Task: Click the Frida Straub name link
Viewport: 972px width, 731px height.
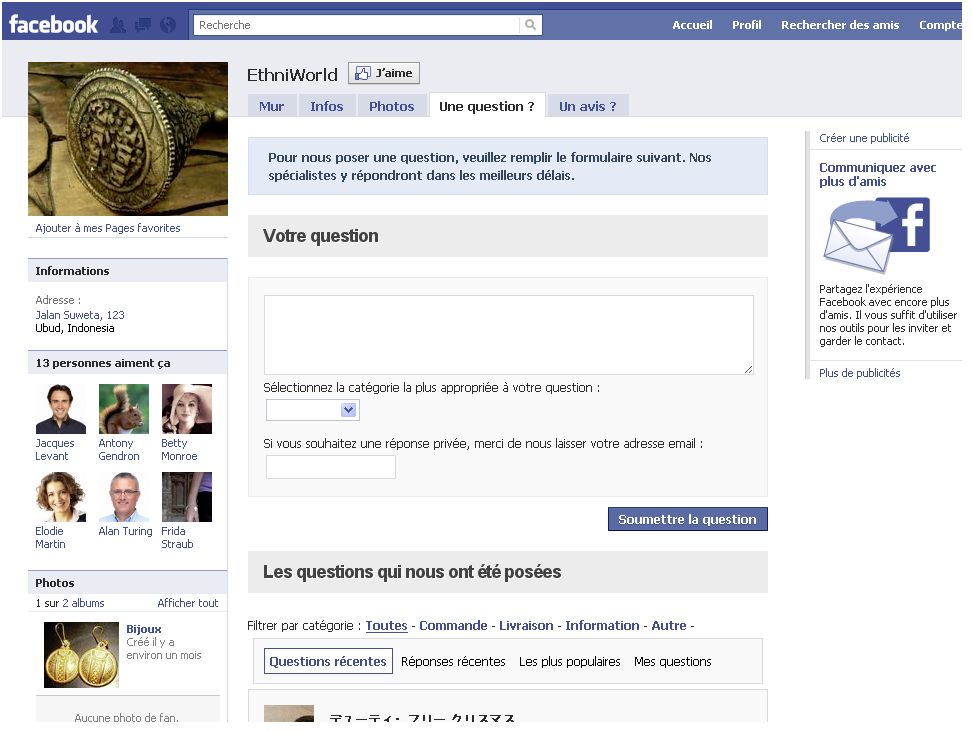Action: coord(177,538)
